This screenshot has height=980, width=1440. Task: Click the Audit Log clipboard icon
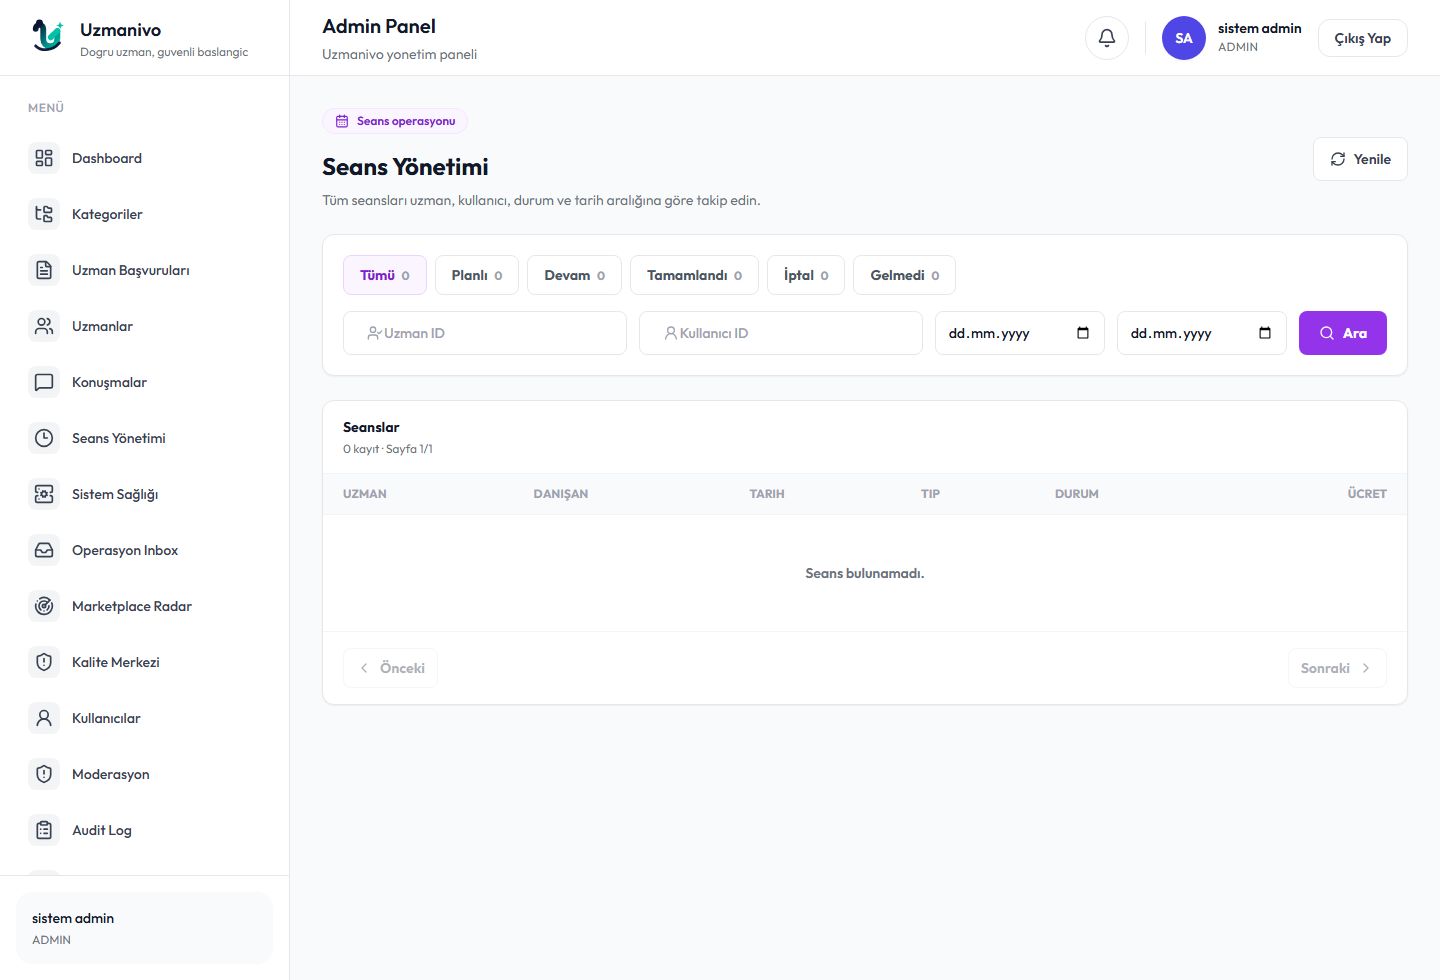44,830
